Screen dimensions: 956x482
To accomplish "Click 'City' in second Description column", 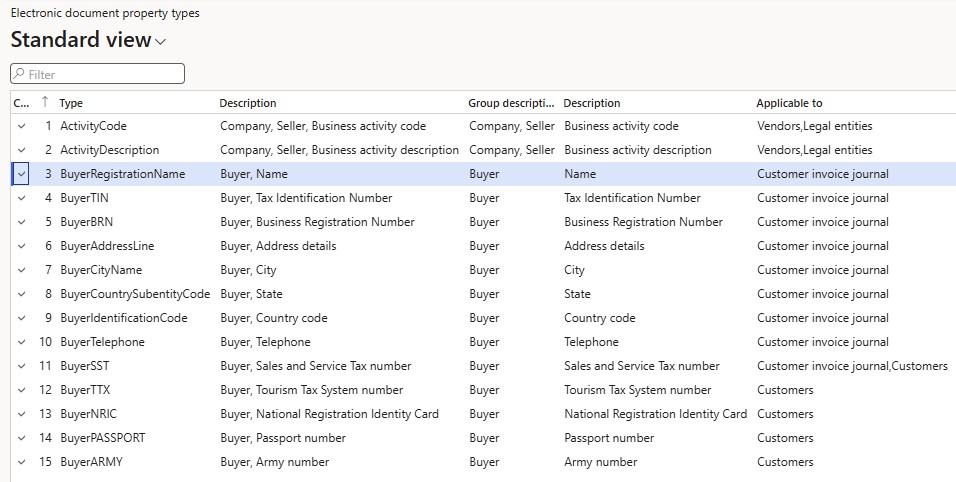I will (x=574, y=270).
